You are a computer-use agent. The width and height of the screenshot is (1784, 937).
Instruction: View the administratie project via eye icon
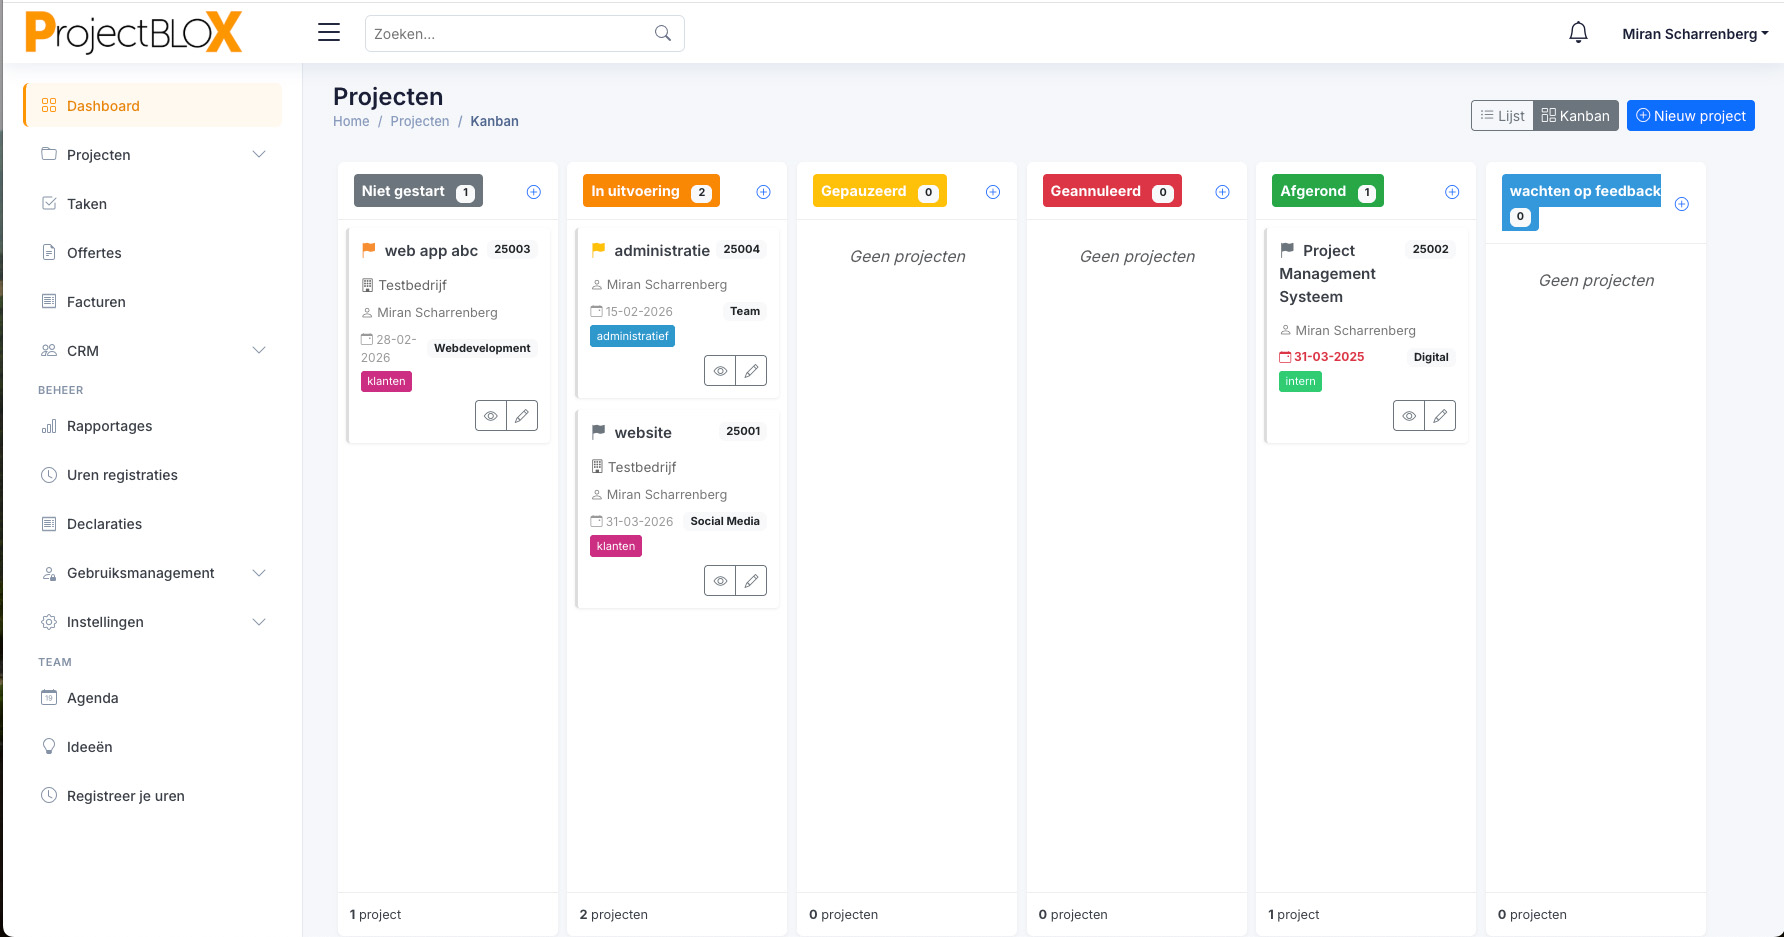click(720, 371)
